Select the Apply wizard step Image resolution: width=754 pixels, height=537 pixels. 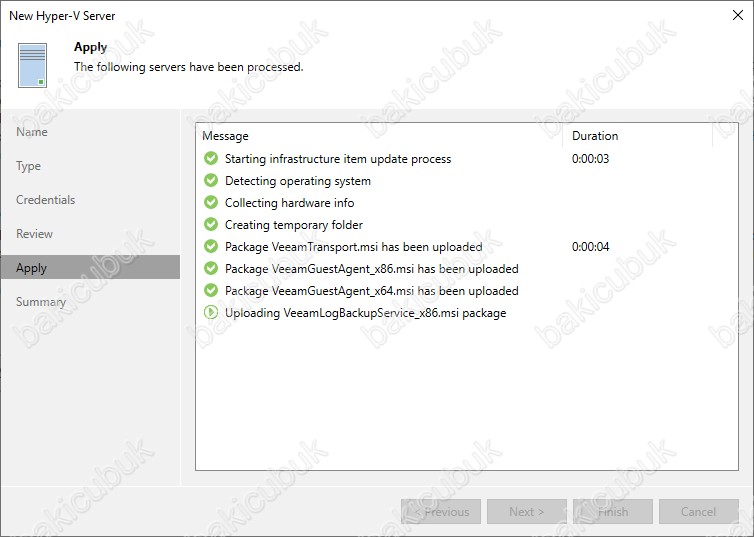tap(90, 267)
